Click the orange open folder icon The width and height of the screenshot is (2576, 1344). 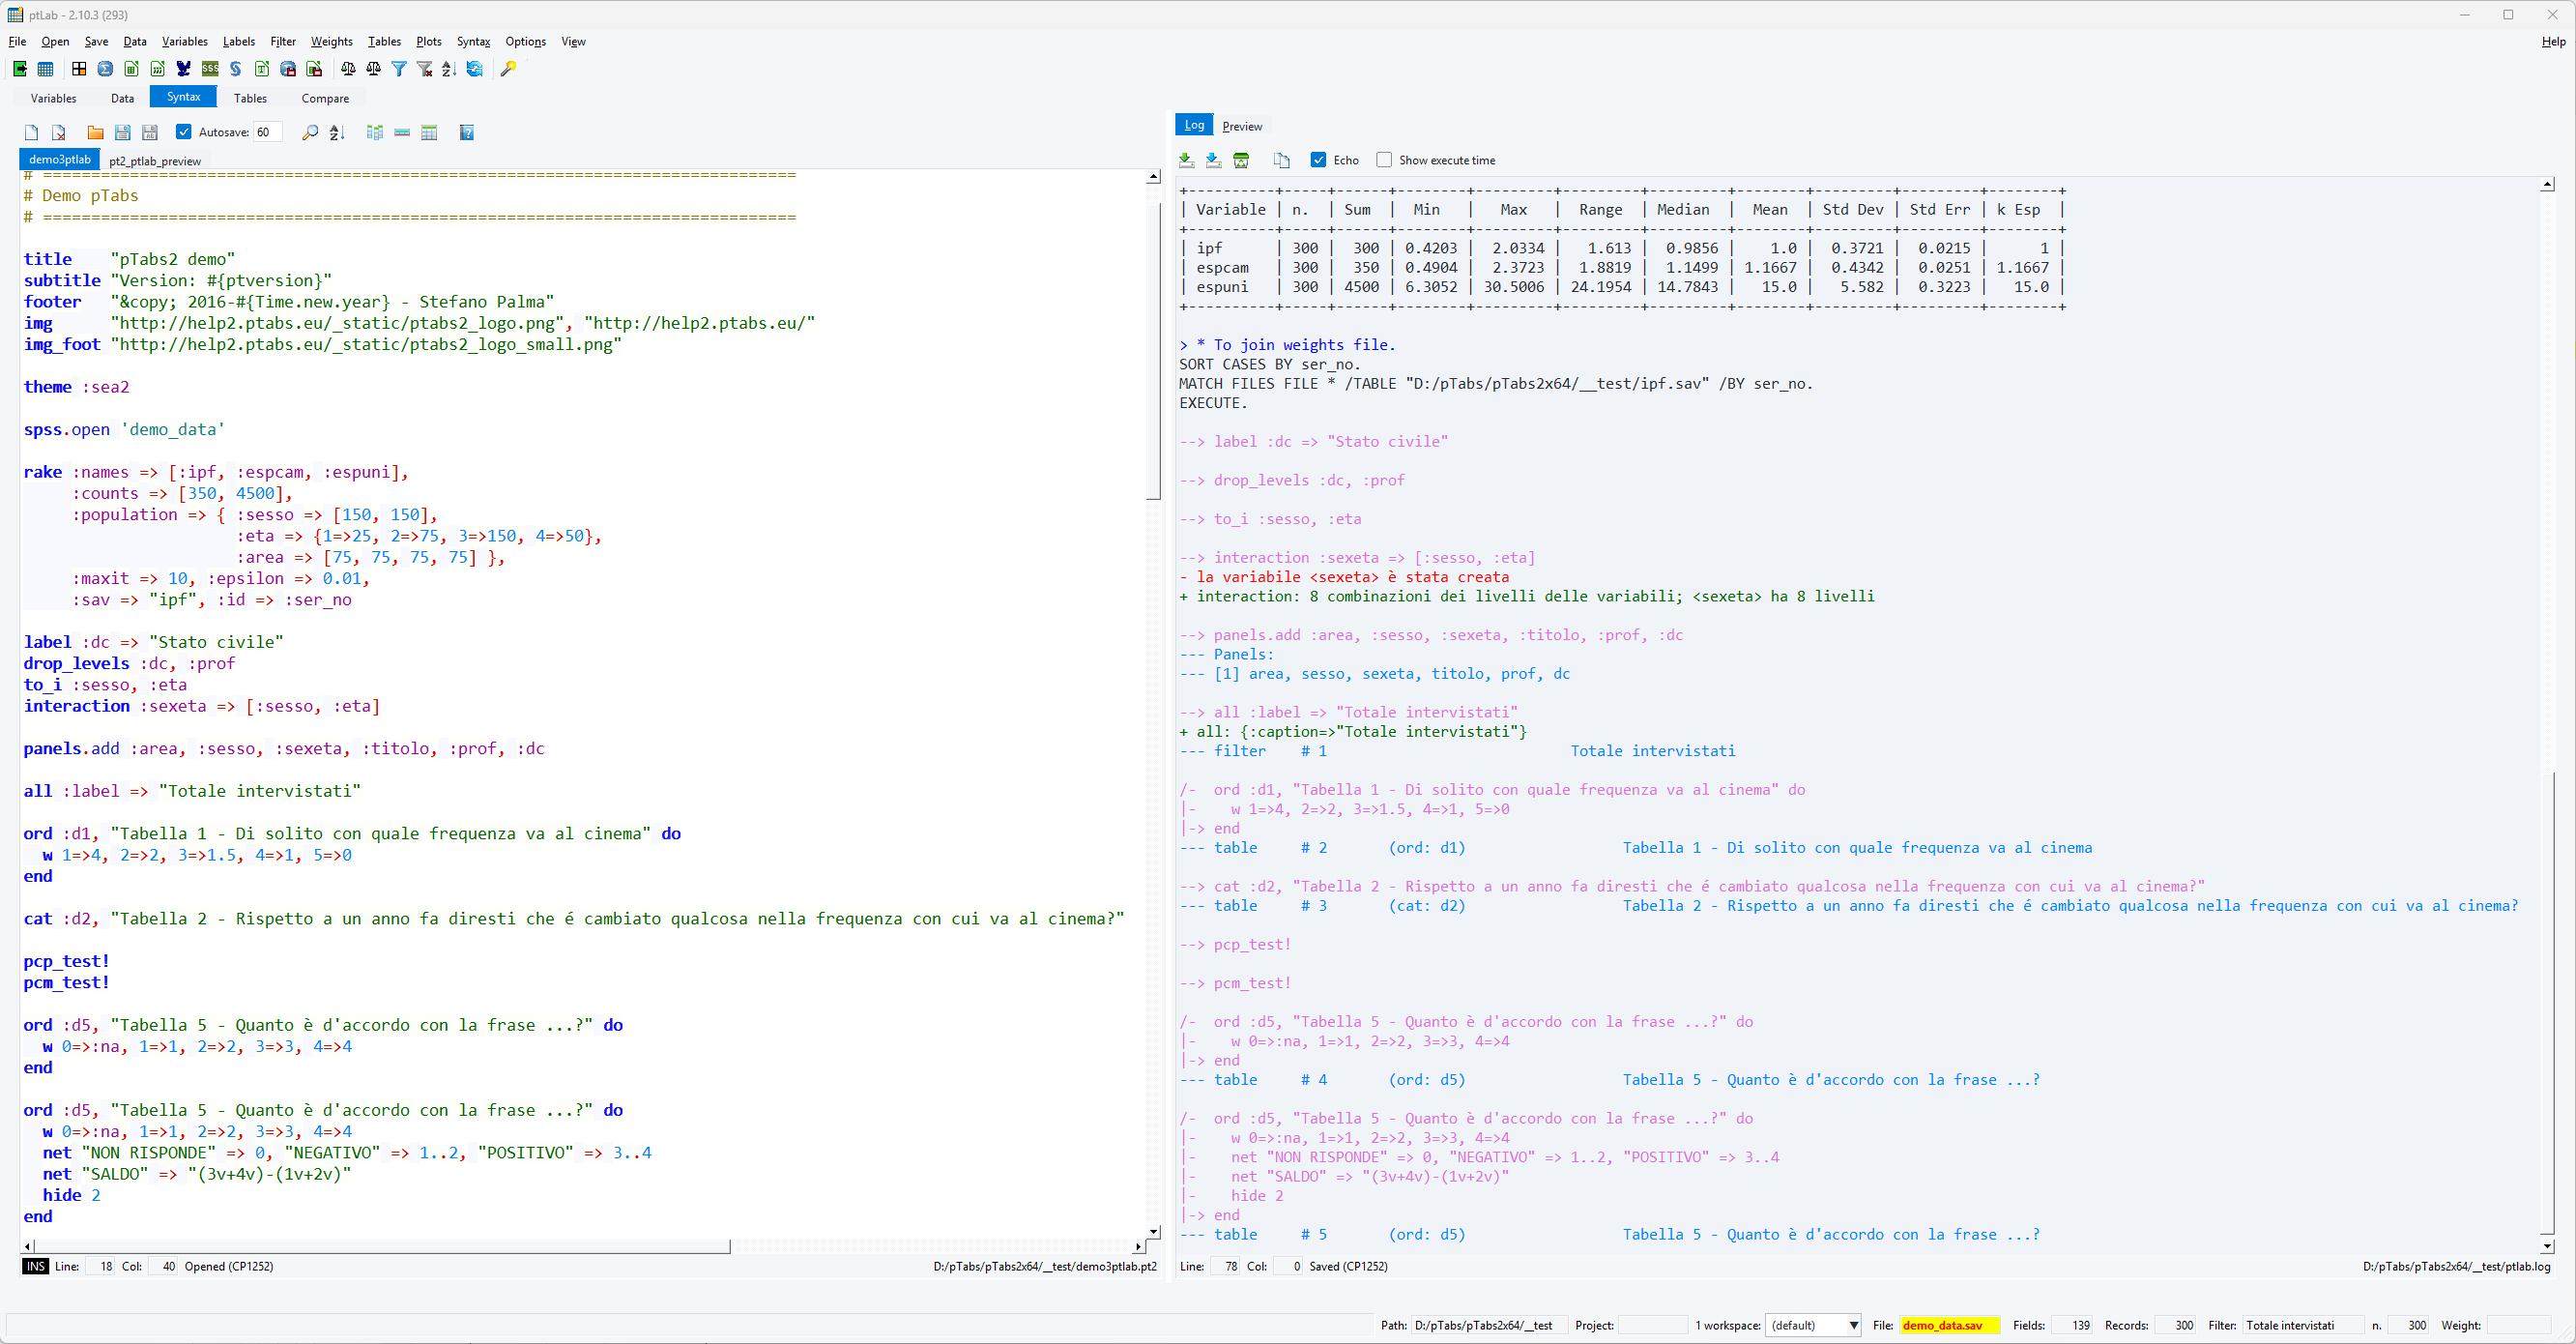coord(95,133)
